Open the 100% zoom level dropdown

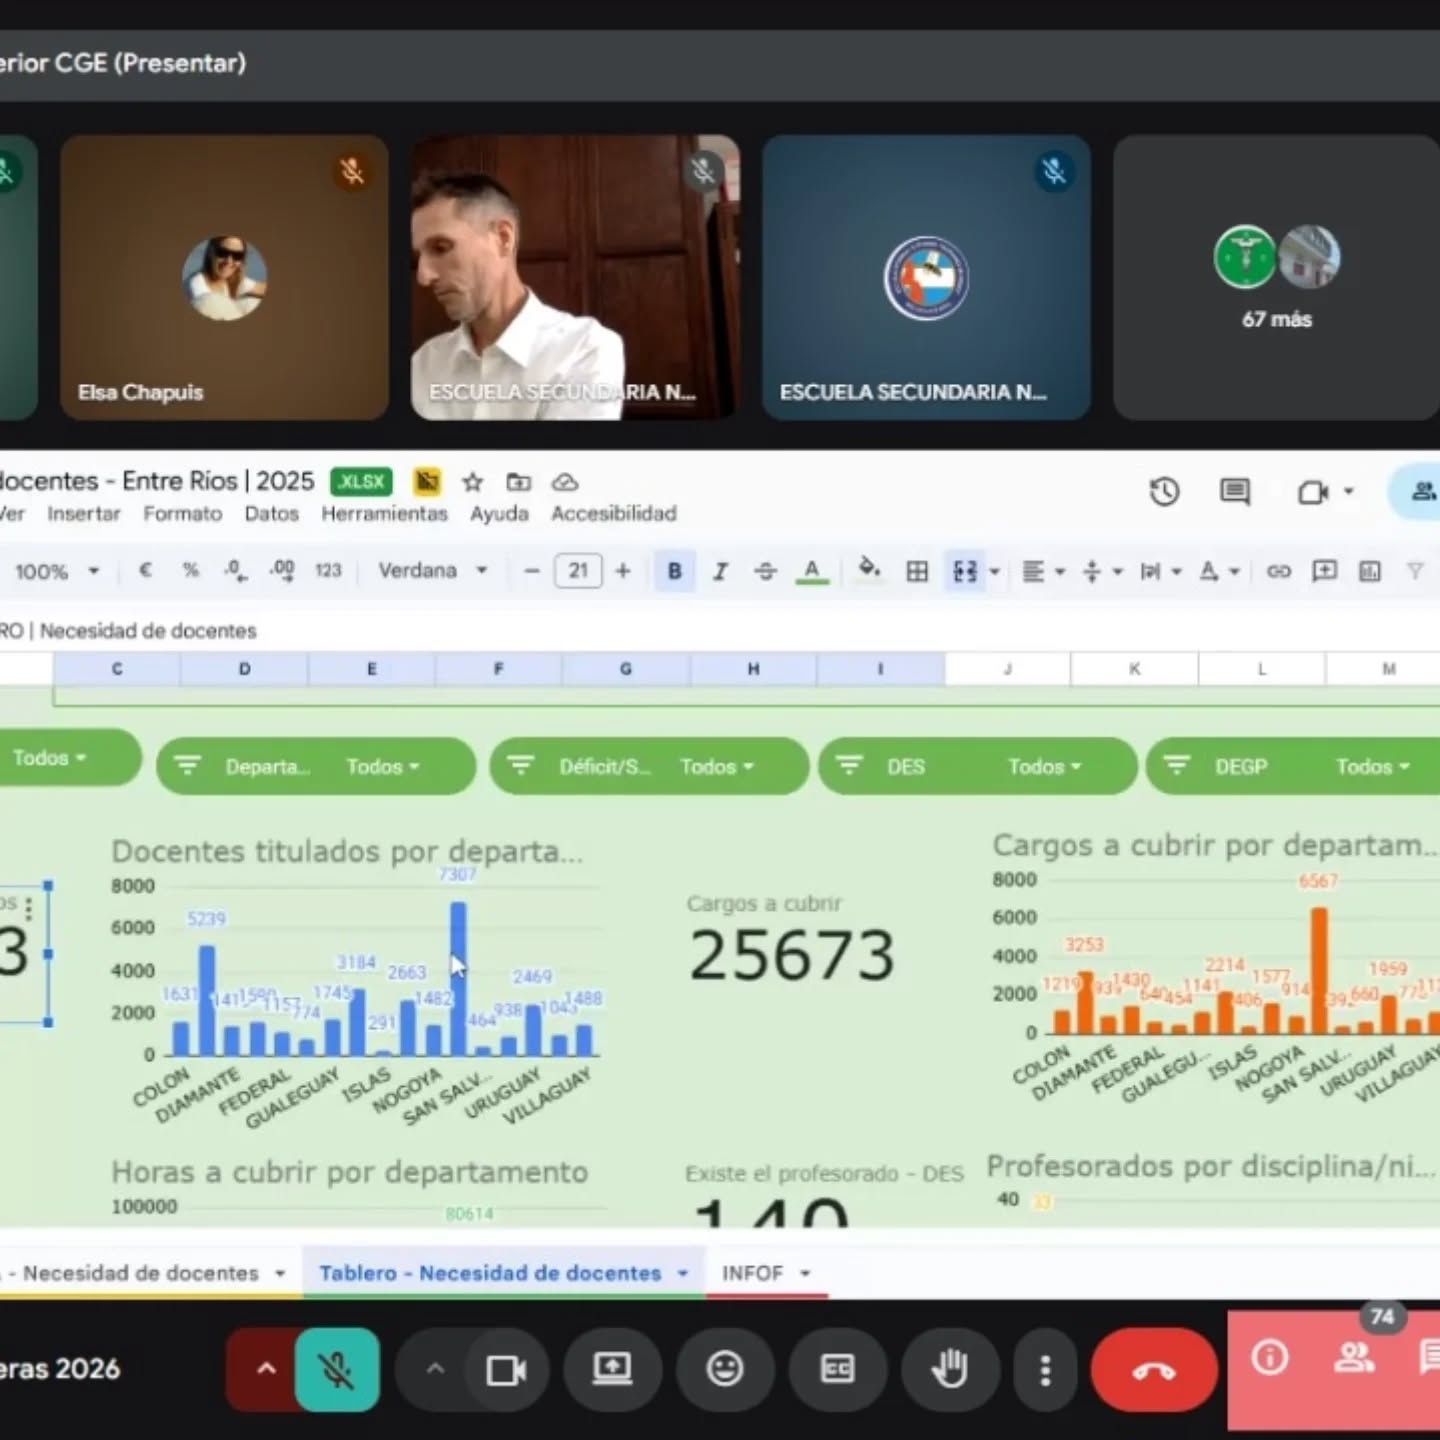56,572
